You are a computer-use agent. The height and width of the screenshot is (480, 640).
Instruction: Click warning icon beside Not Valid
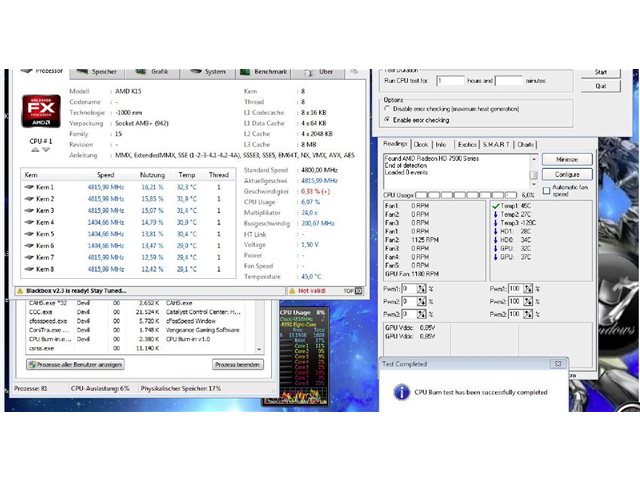coord(292,291)
